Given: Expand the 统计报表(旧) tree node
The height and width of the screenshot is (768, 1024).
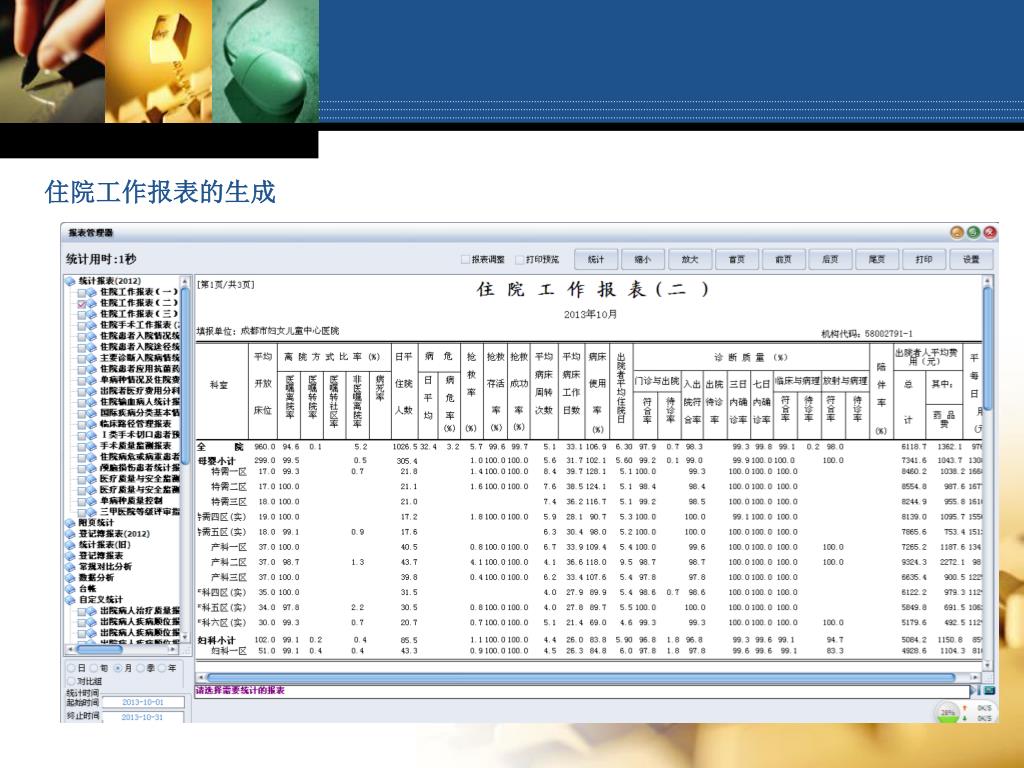Looking at the screenshot, I should [x=70, y=545].
